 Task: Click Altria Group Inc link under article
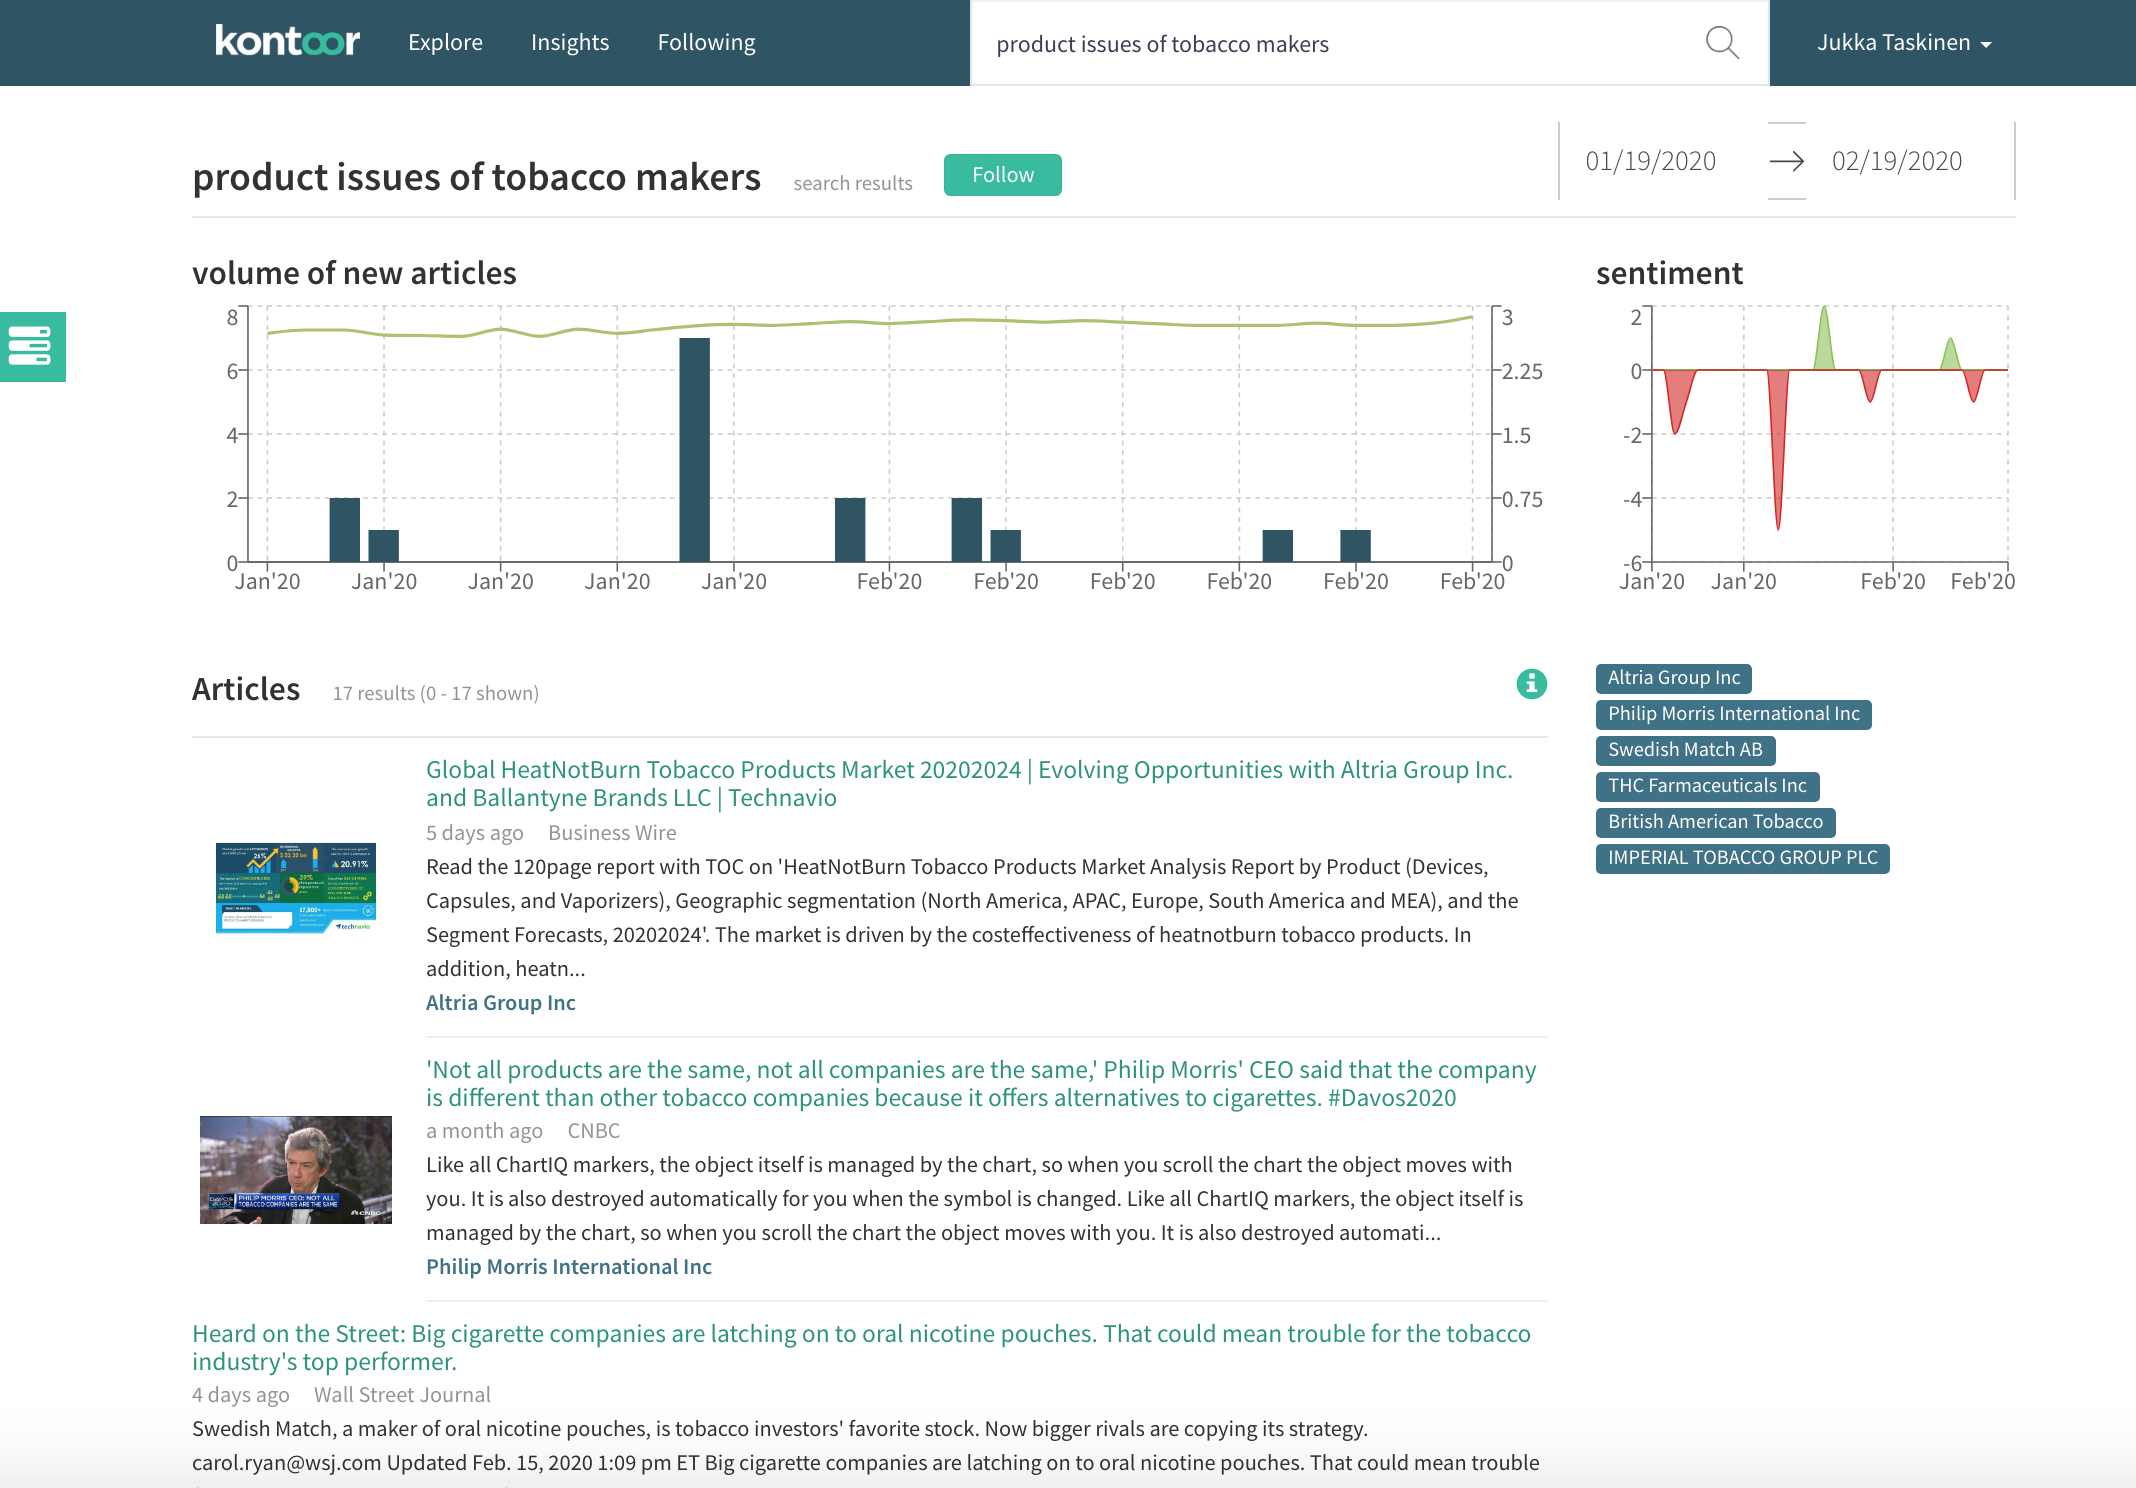tap(501, 1003)
